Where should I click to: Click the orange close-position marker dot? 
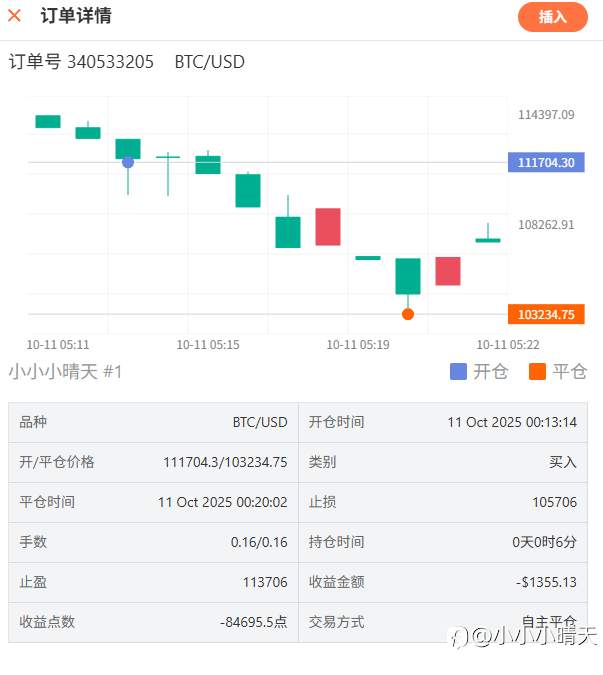point(408,314)
